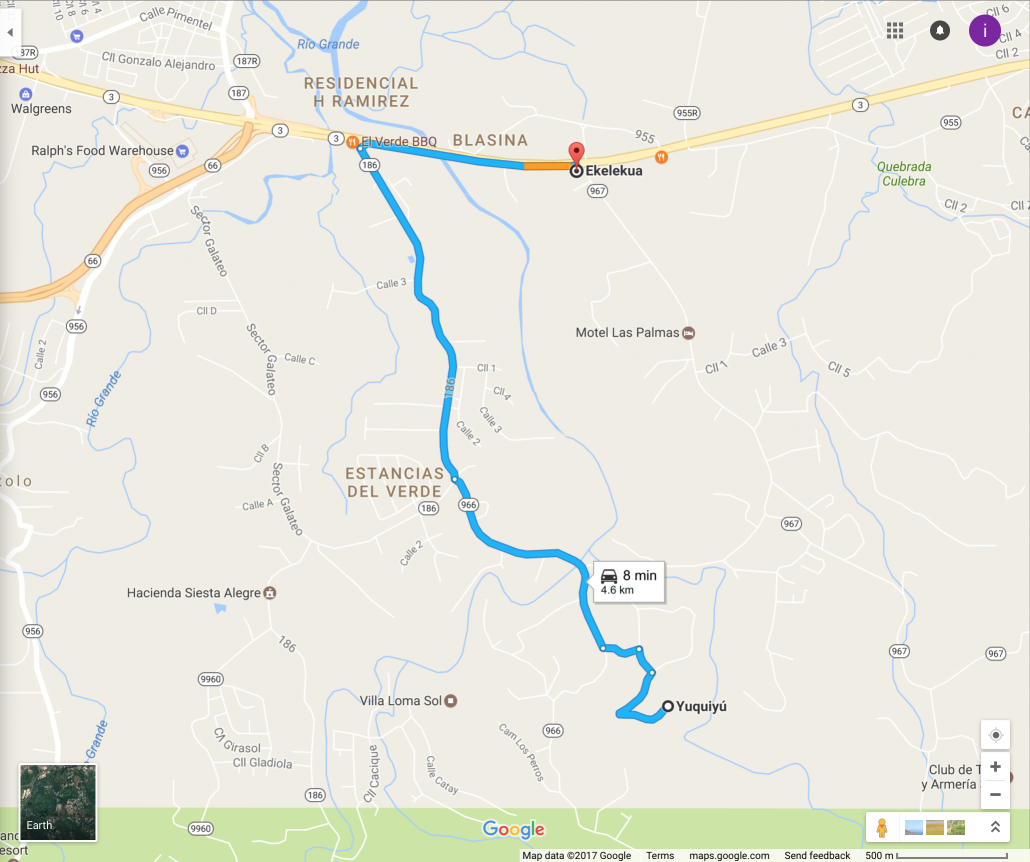Viewport: 1030px width, 862px height.
Task: Click the show your location button
Action: tap(995, 735)
